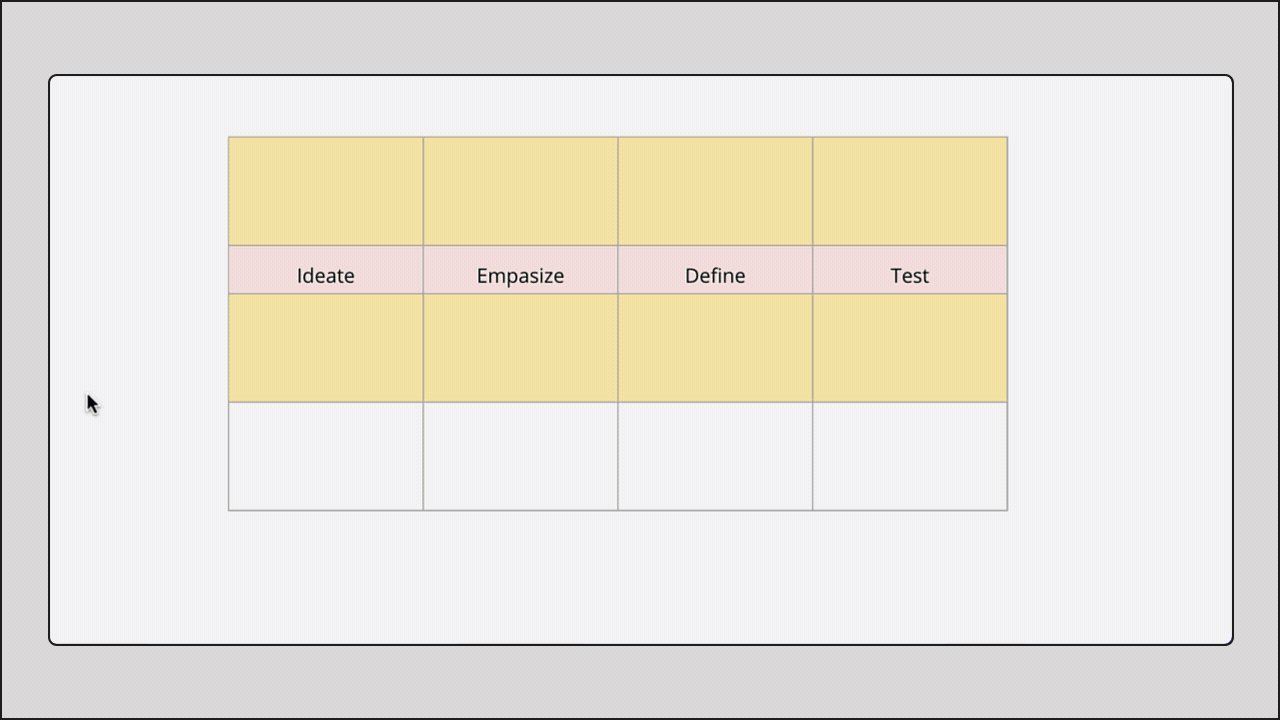Click white bottom-row cell in Test column
This screenshot has width=1280, height=720.
910,456
